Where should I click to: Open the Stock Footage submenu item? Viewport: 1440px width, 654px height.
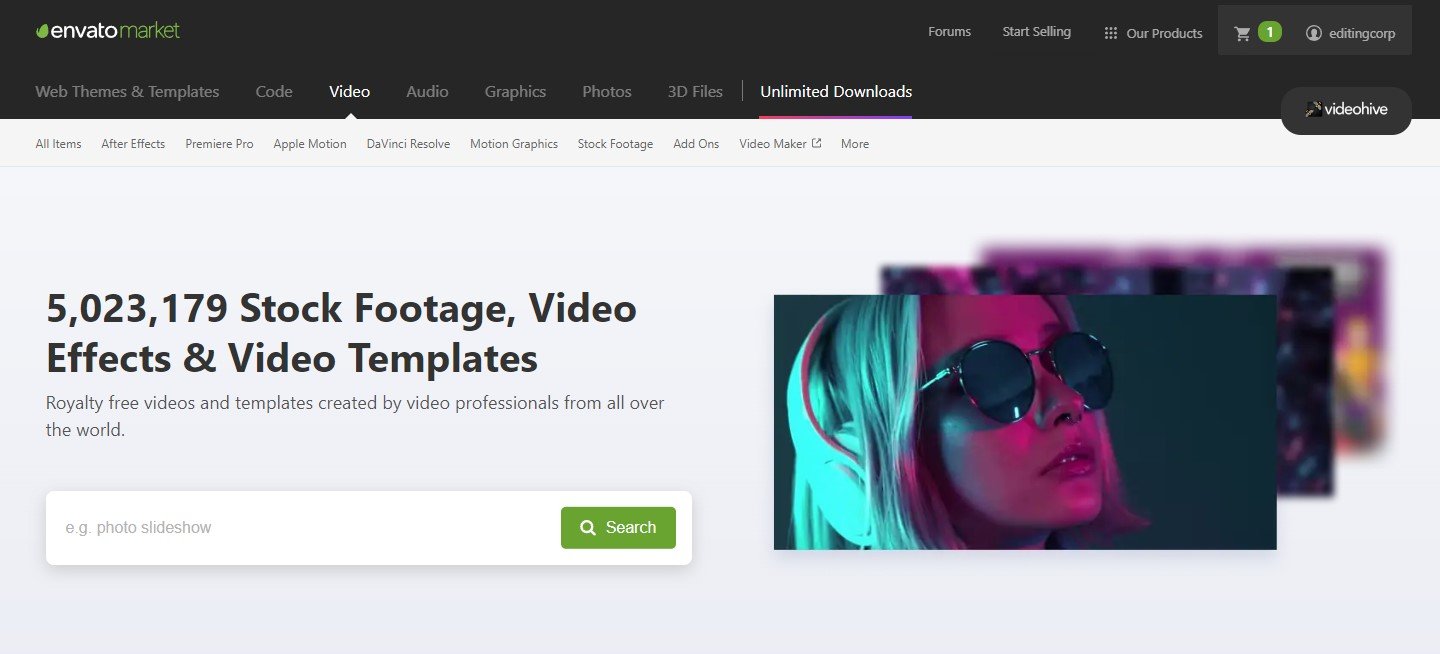pos(615,144)
